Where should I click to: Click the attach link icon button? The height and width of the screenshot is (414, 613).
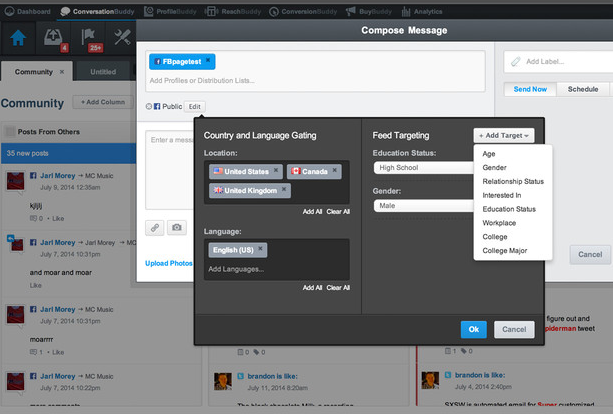(155, 228)
